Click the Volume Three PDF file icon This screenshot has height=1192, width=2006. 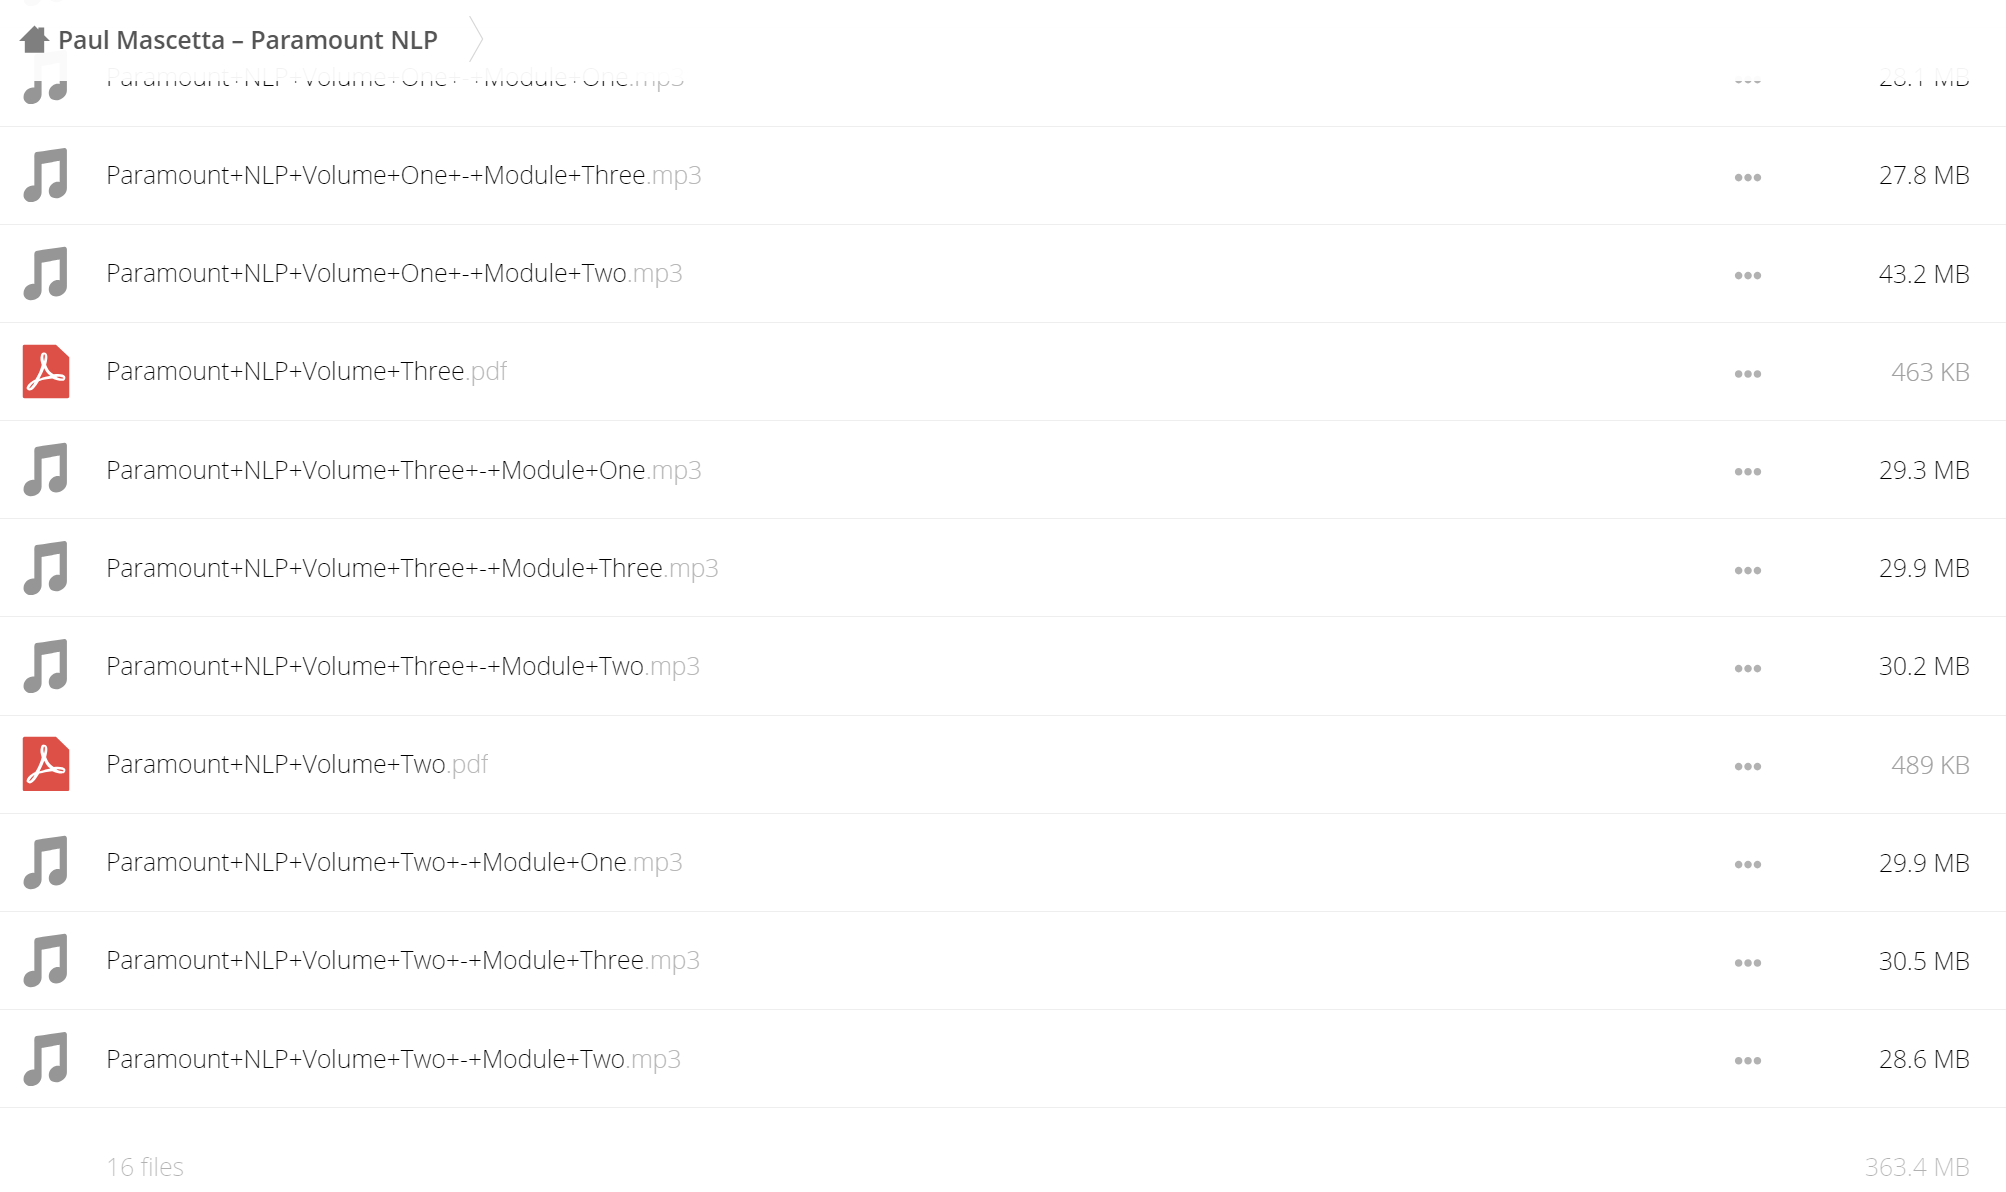coord(46,372)
